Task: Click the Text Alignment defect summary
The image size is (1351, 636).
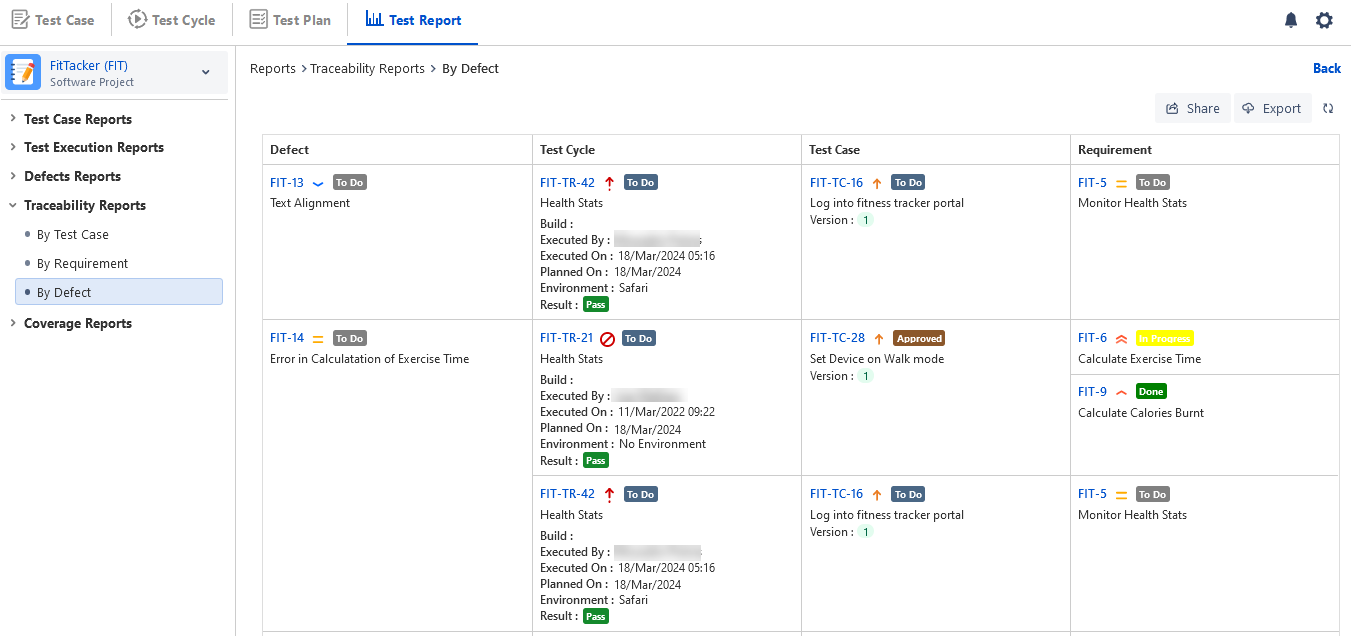Action: tap(310, 203)
